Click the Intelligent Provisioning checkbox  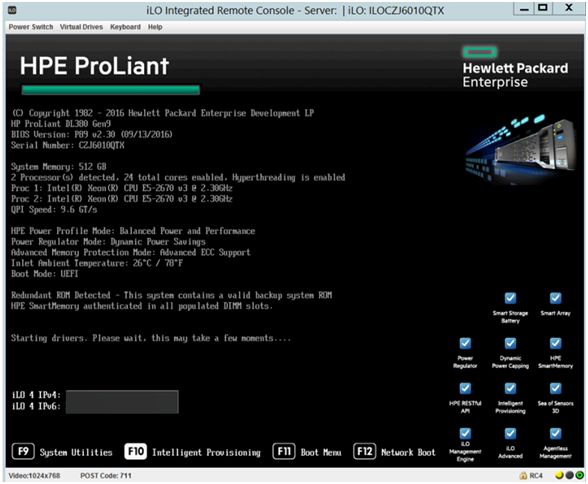click(510, 388)
